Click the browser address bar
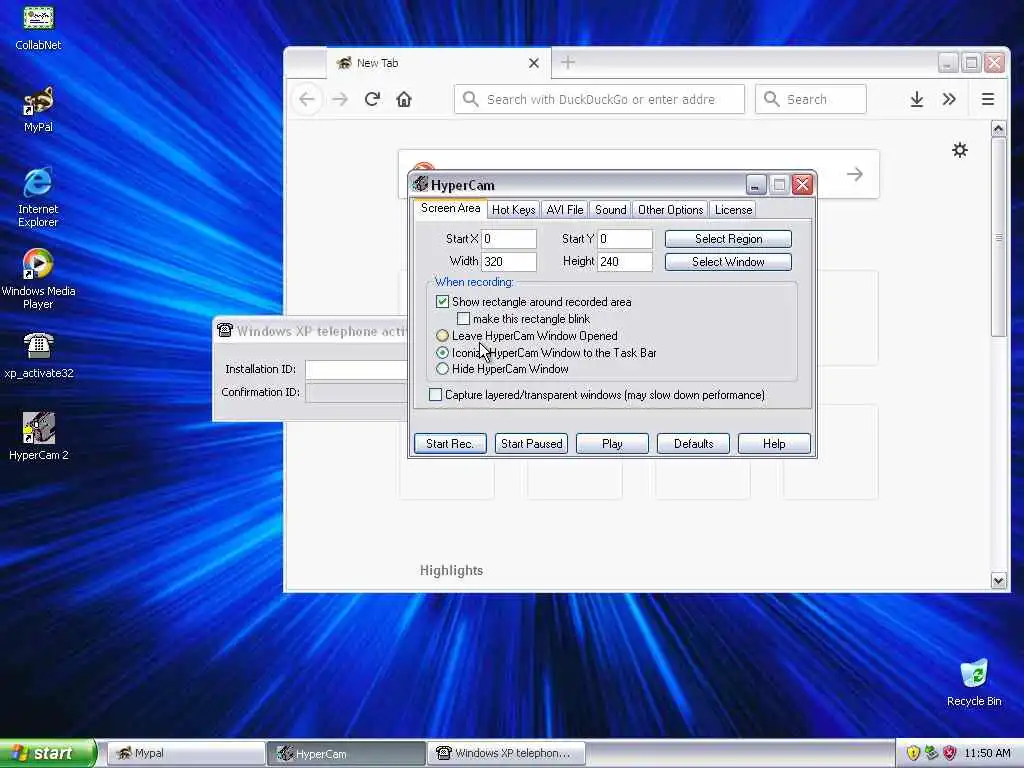The width and height of the screenshot is (1024, 768). tap(600, 99)
